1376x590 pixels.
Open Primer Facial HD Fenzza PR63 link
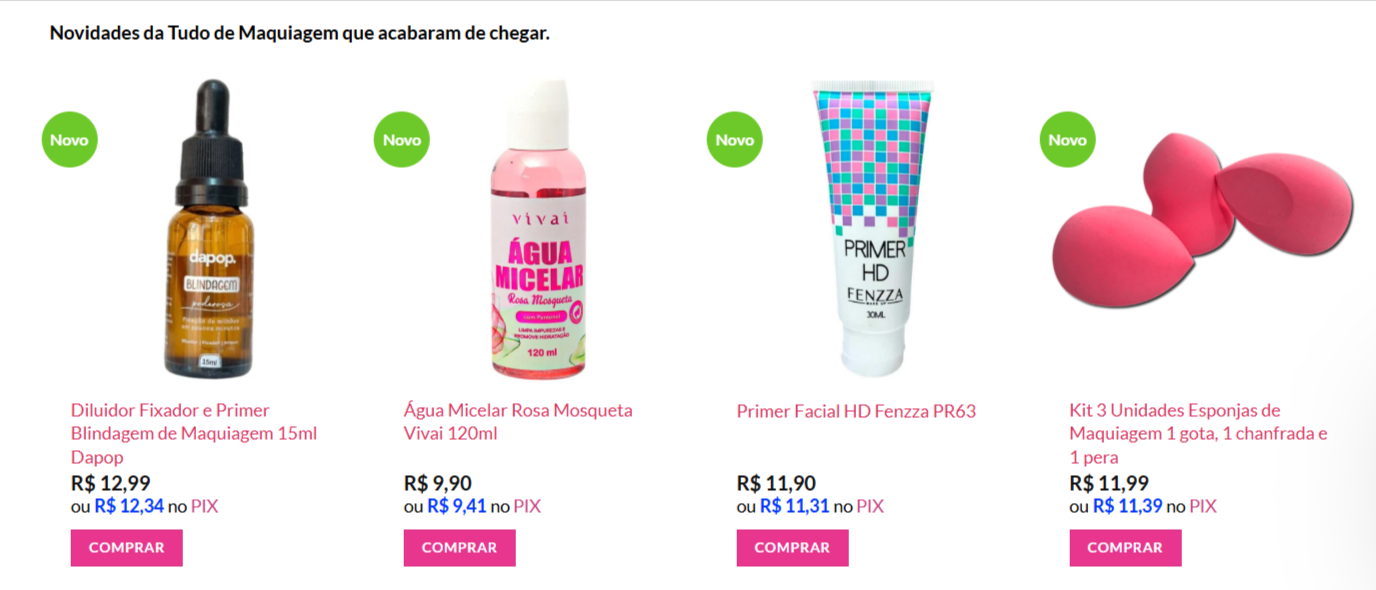[x=856, y=411]
